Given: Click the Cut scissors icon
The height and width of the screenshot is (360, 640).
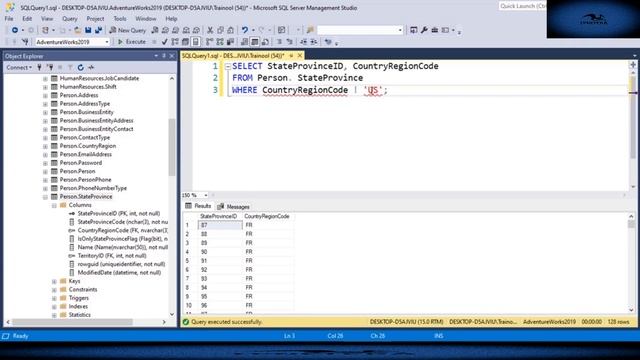Looking at the screenshot, I should (210, 30).
